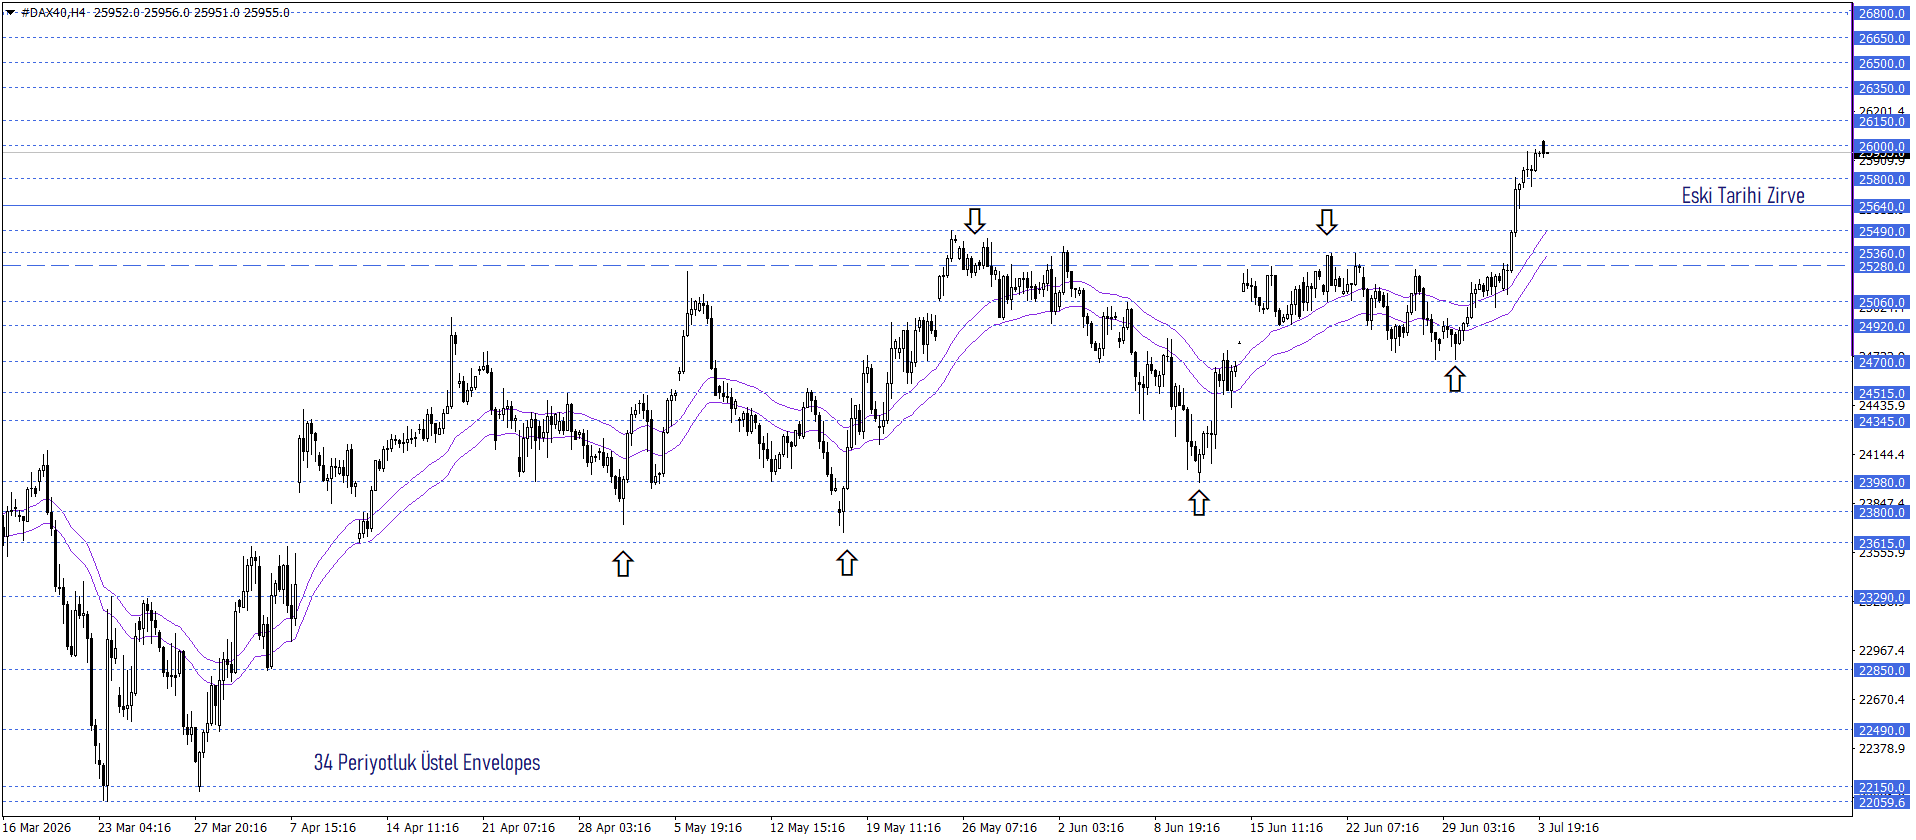The image size is (1916, 840).
Task: Click the 22967.4 price scale value
Action: (x=1881, y=650)
